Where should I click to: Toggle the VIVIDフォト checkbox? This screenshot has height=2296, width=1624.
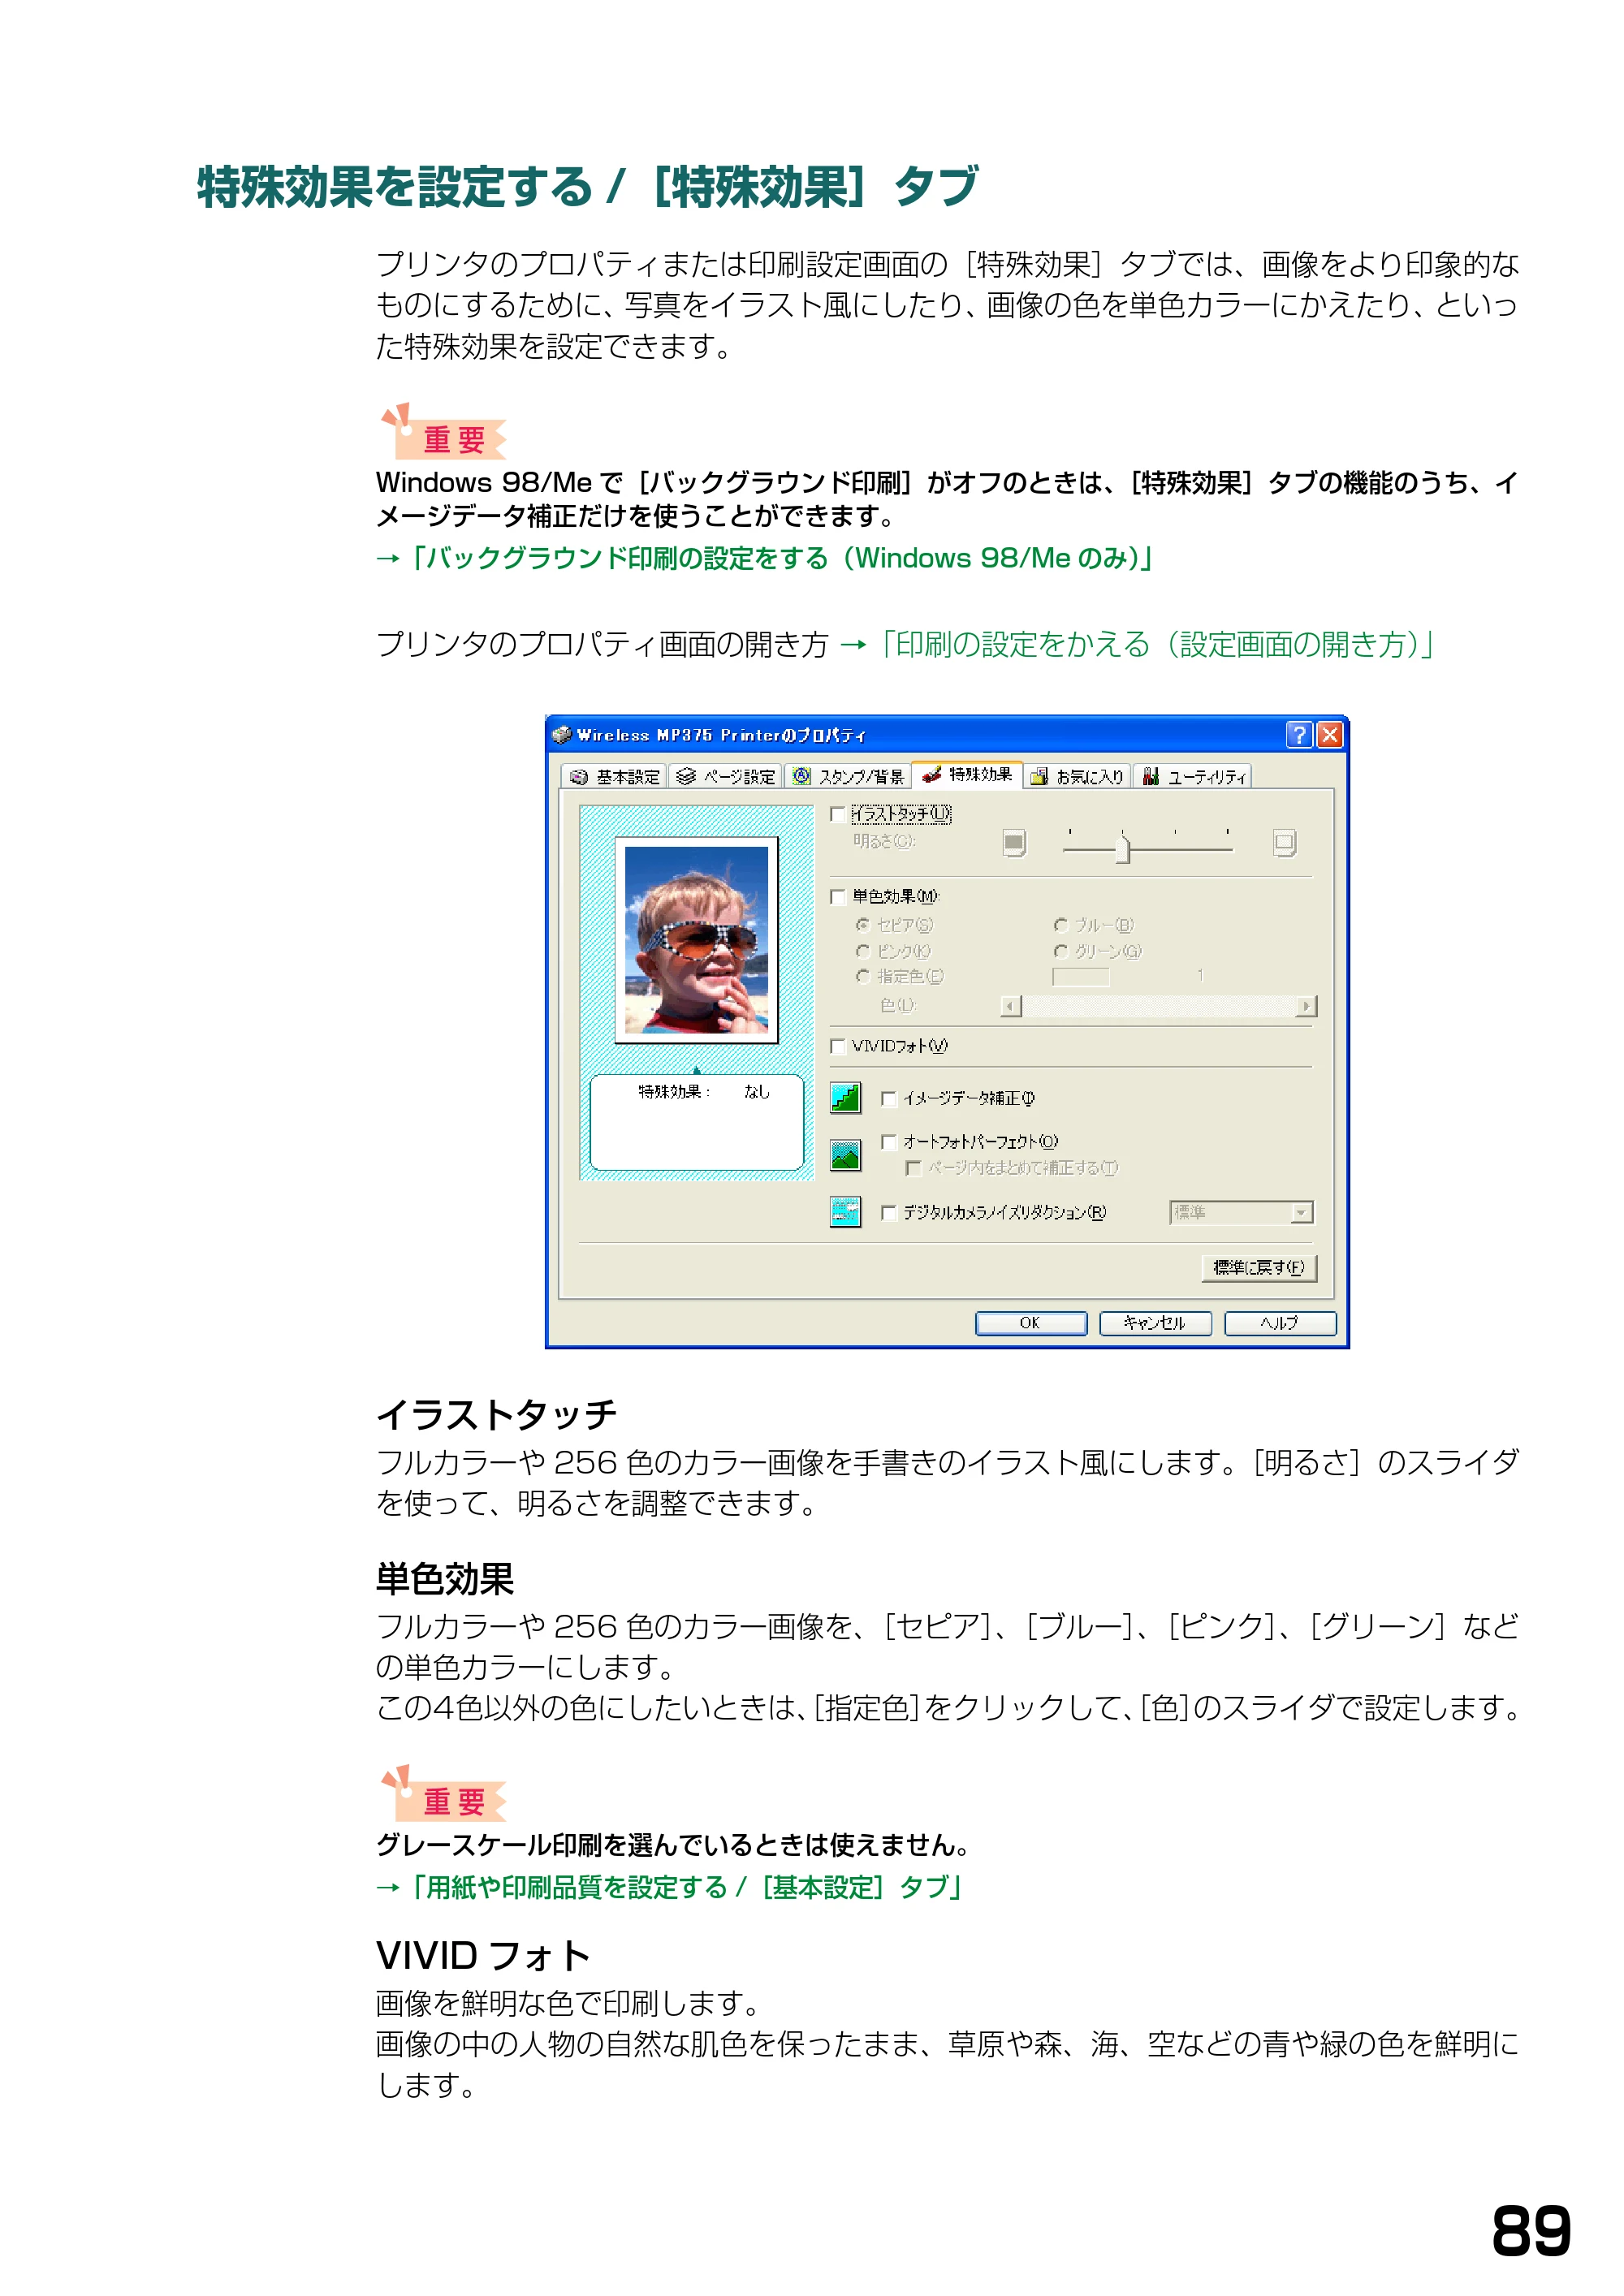[x=838, y=1046]
